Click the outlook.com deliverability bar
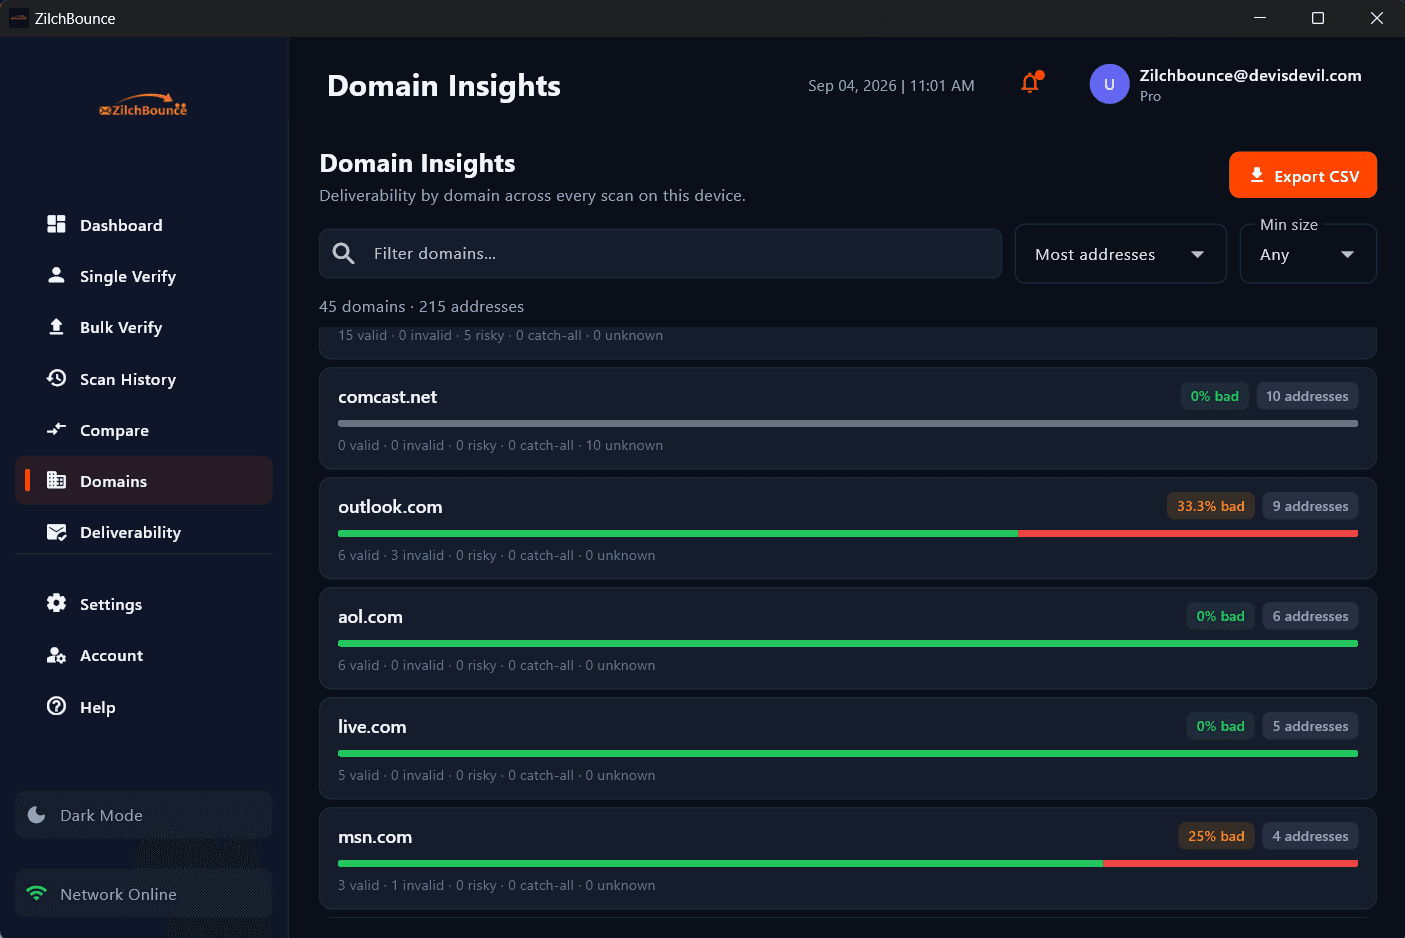 coord(848,533)
